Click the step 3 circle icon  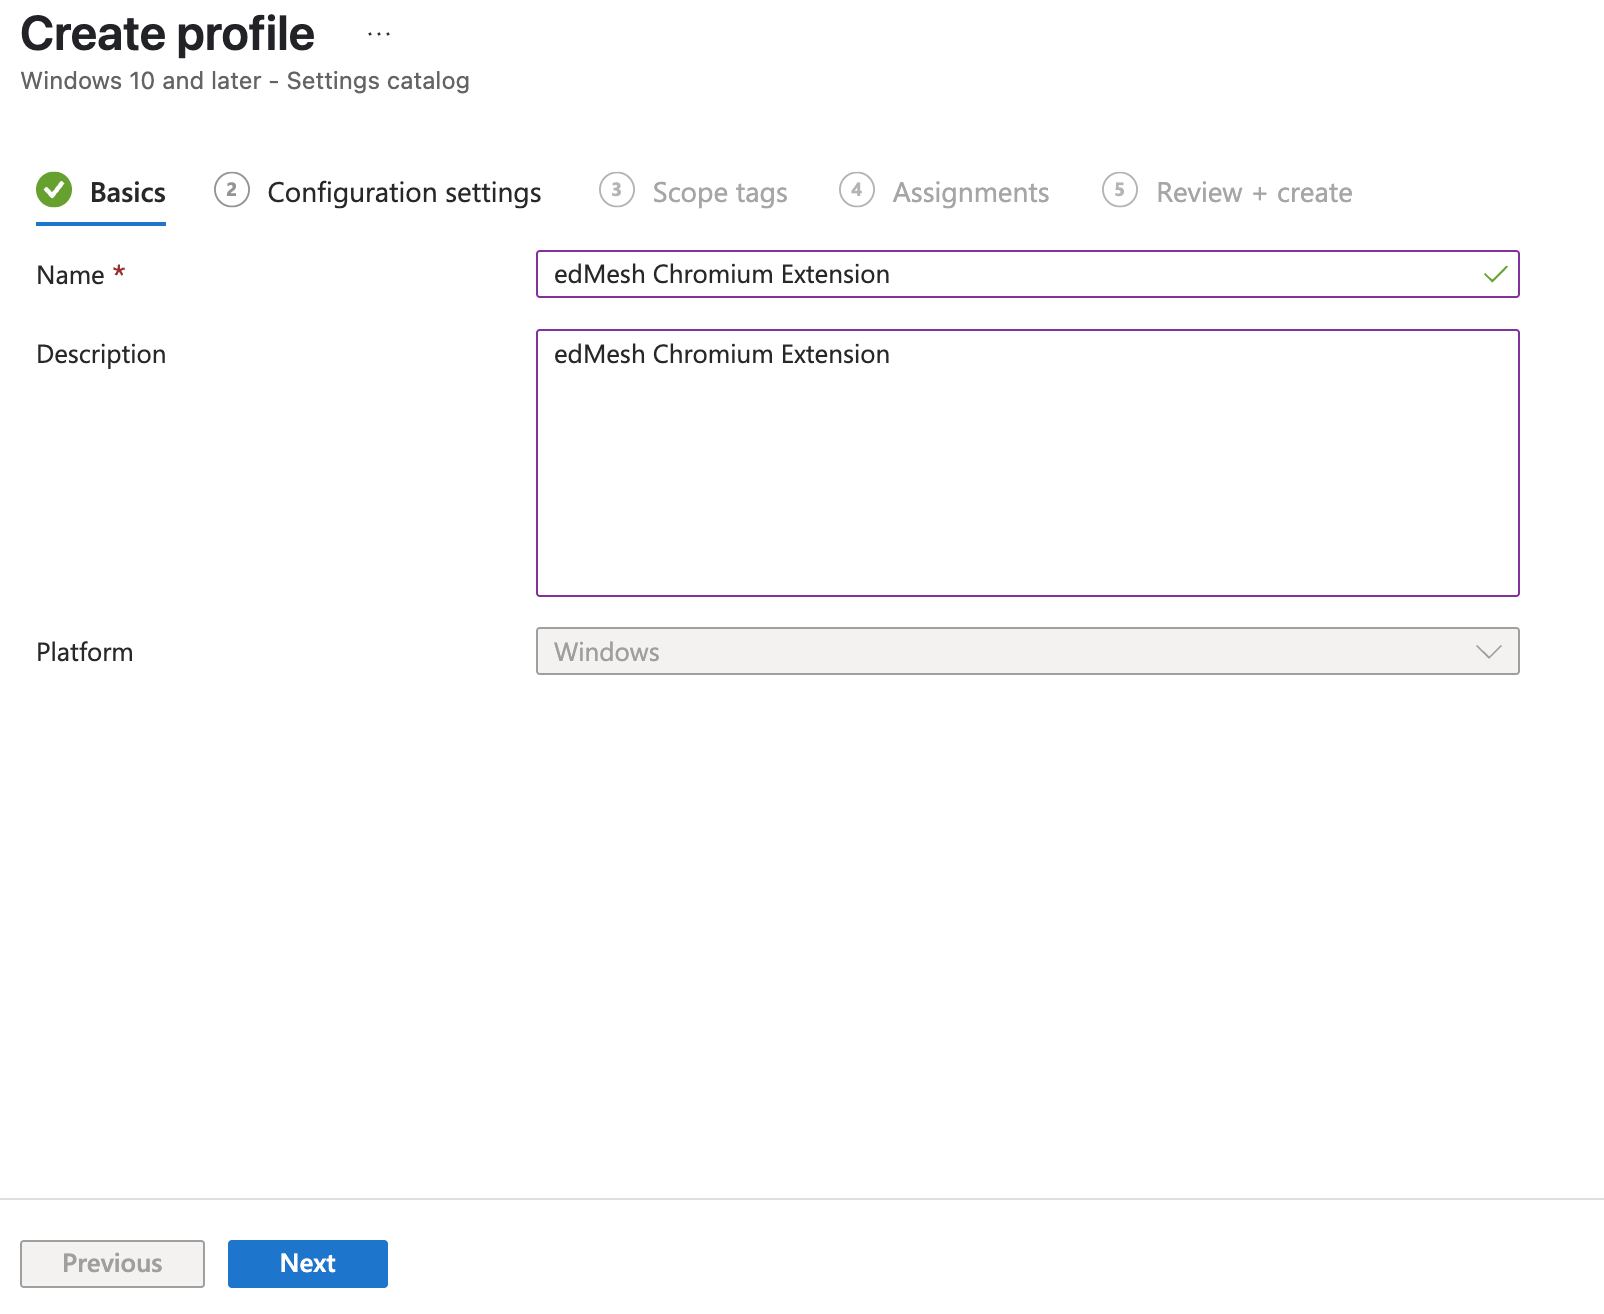click(x=617, y=190)
